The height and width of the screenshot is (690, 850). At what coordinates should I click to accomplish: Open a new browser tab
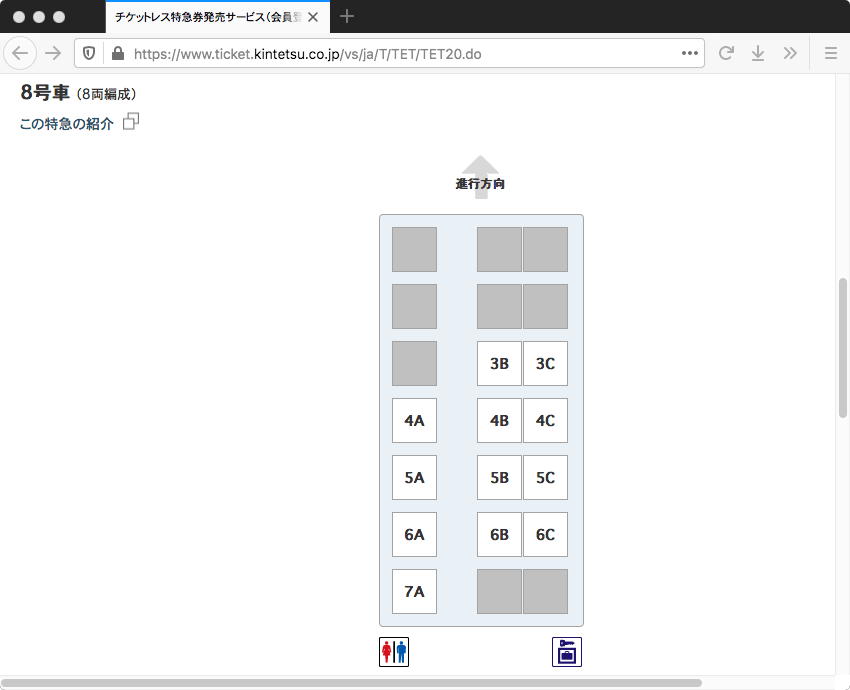point(347,16)
